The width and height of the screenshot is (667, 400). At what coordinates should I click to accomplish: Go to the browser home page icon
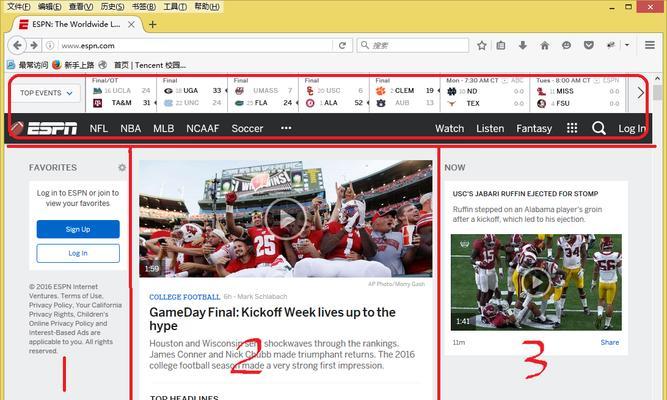coord(544,45)
